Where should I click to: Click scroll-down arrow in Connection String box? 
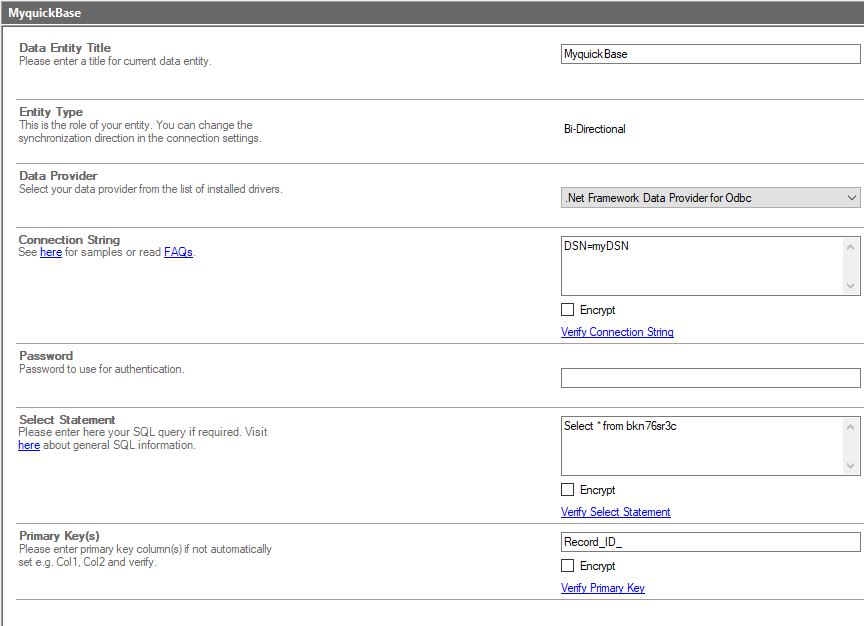[851, 286]
